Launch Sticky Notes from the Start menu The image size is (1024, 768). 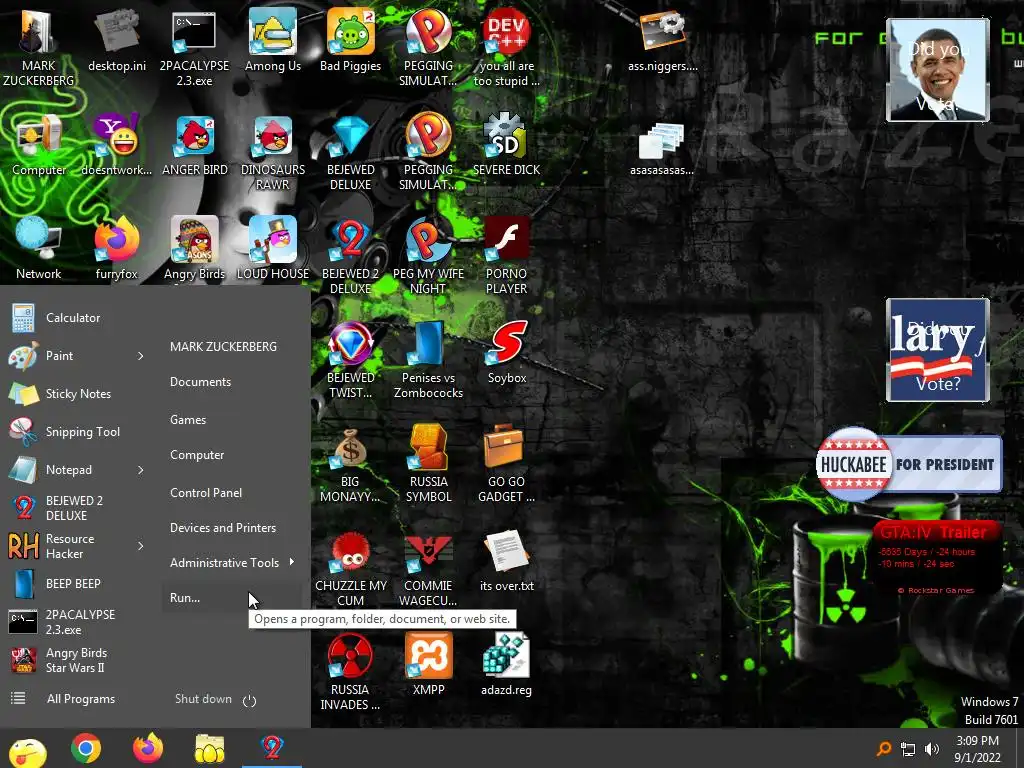(77, 394)
